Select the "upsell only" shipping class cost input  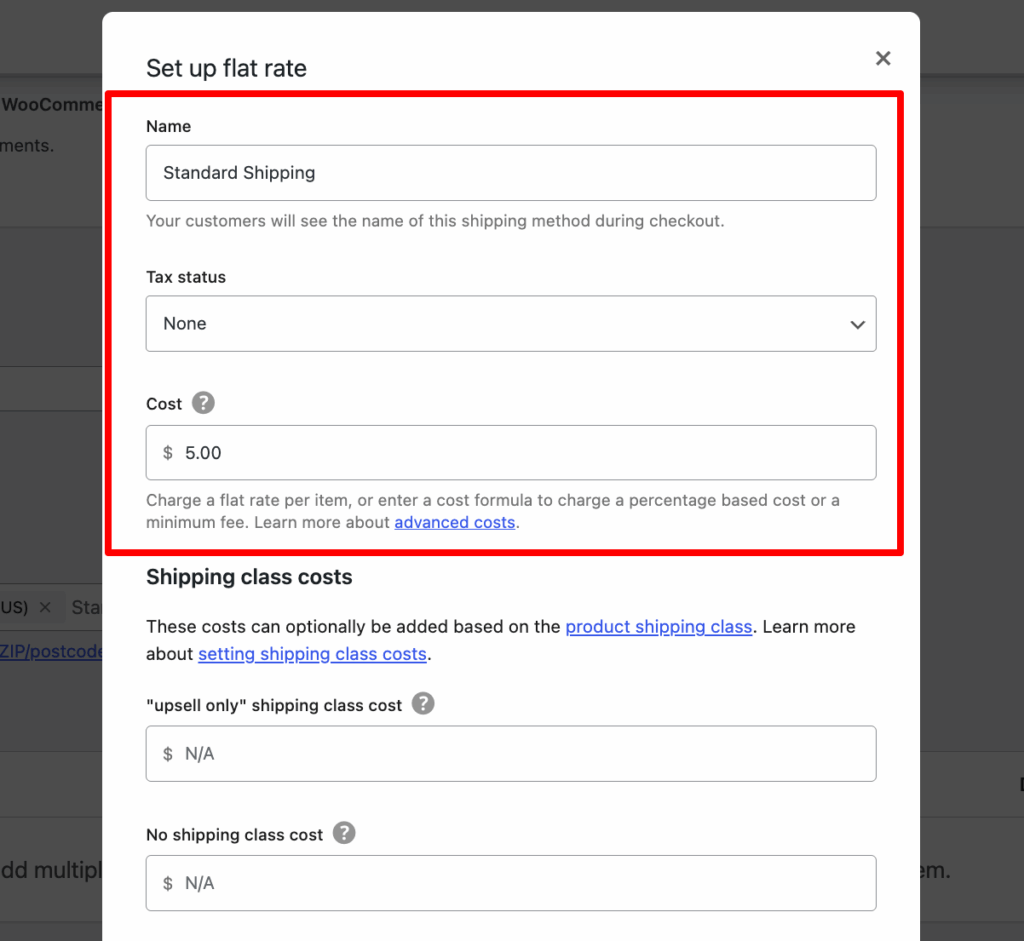(510, 754)
